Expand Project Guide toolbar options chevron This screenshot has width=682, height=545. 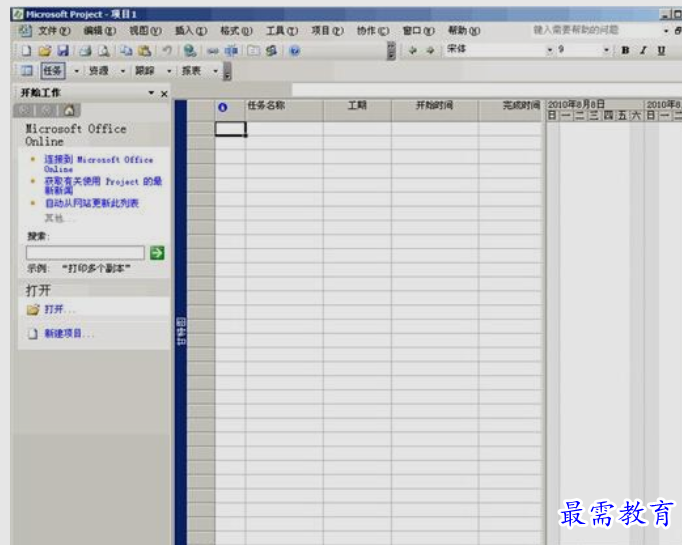227,71
